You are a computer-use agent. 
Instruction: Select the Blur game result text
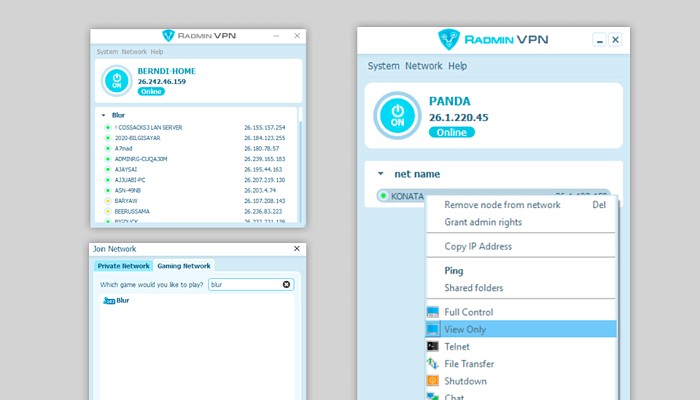click(x=123, y=300)
